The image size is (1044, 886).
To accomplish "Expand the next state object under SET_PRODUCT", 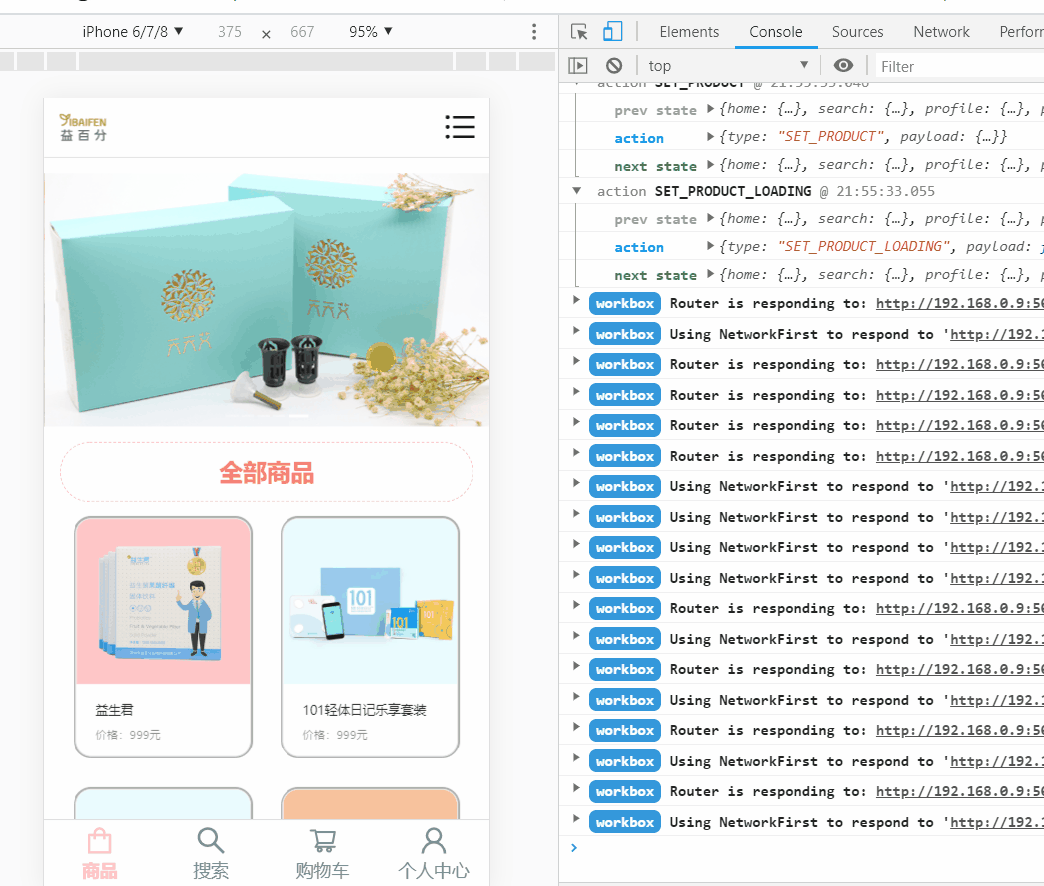I will (x=710, y=164).
